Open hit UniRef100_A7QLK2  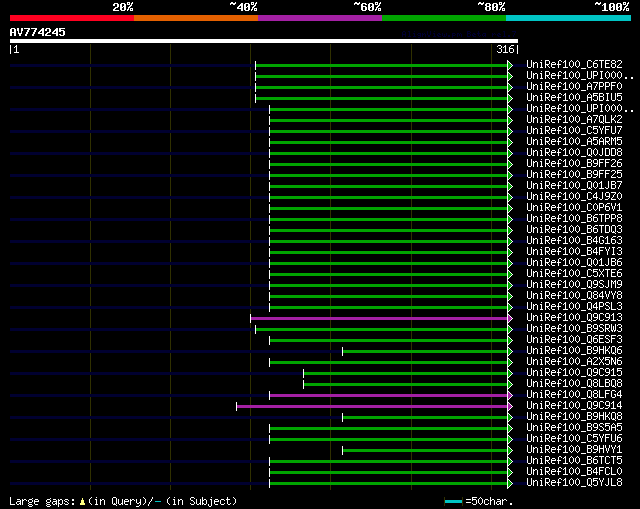[x=574, y=120]
